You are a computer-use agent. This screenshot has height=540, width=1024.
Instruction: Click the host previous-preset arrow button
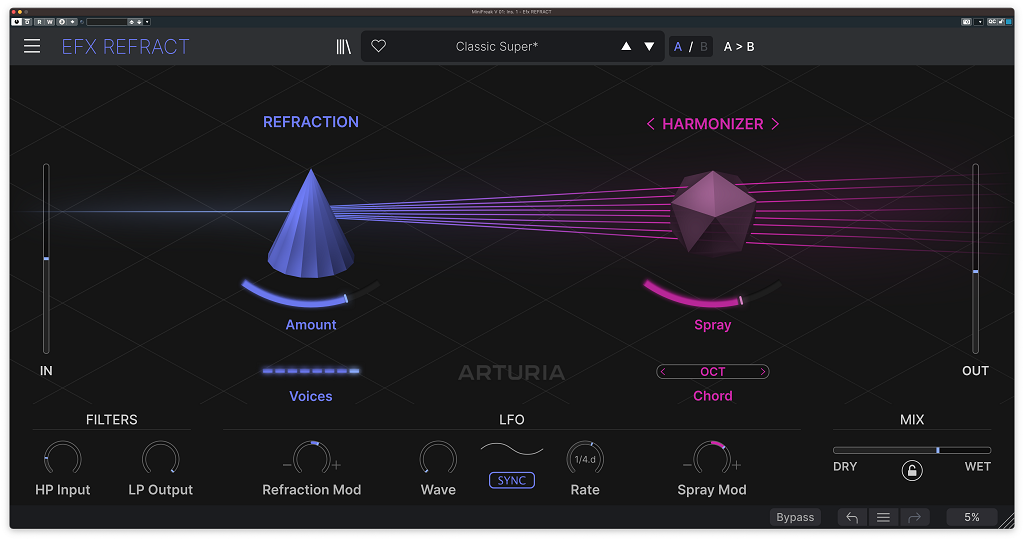[x=131, y=22]
